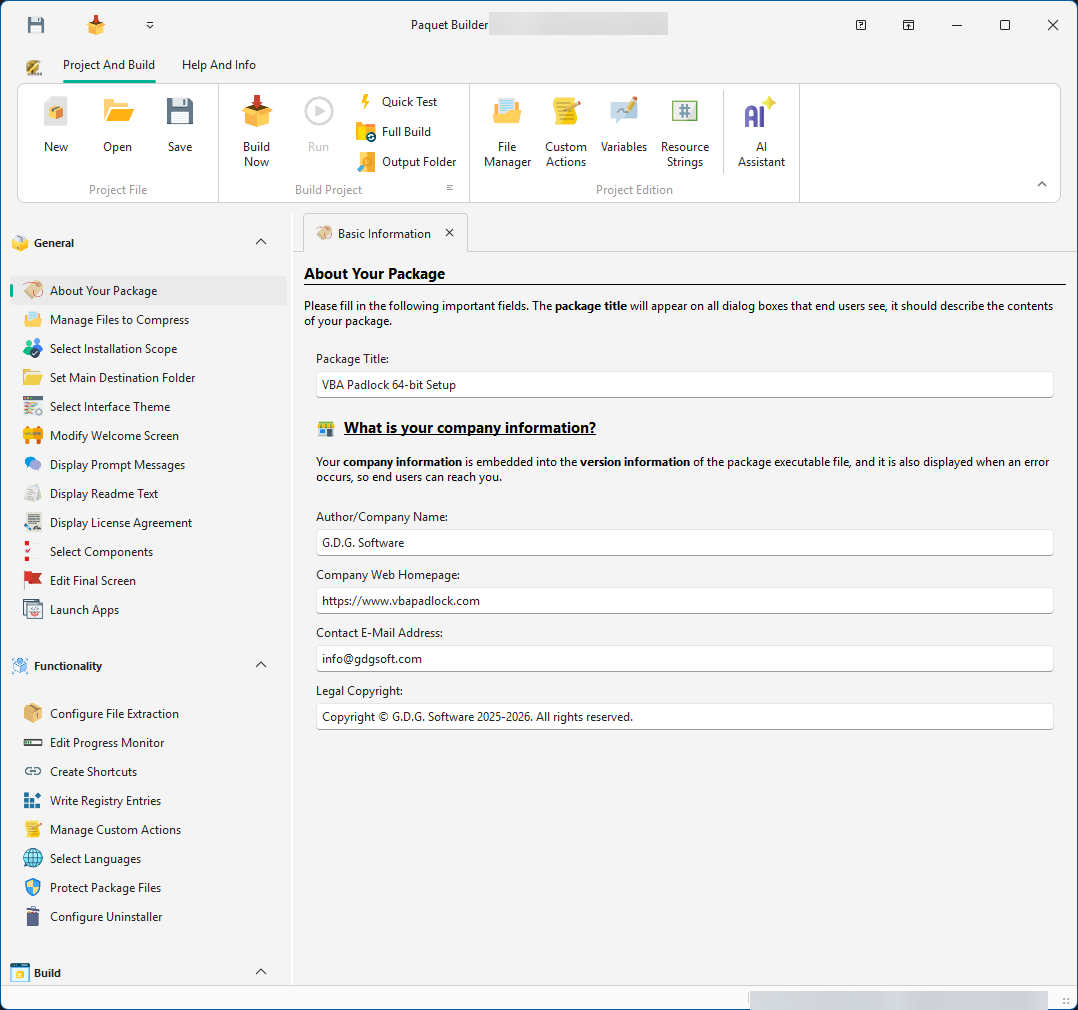This screenshot has height=1010, width=1078.
Task: Collapse the ribbon with the chevron arrow
Action: click(x=1041, y=184)
